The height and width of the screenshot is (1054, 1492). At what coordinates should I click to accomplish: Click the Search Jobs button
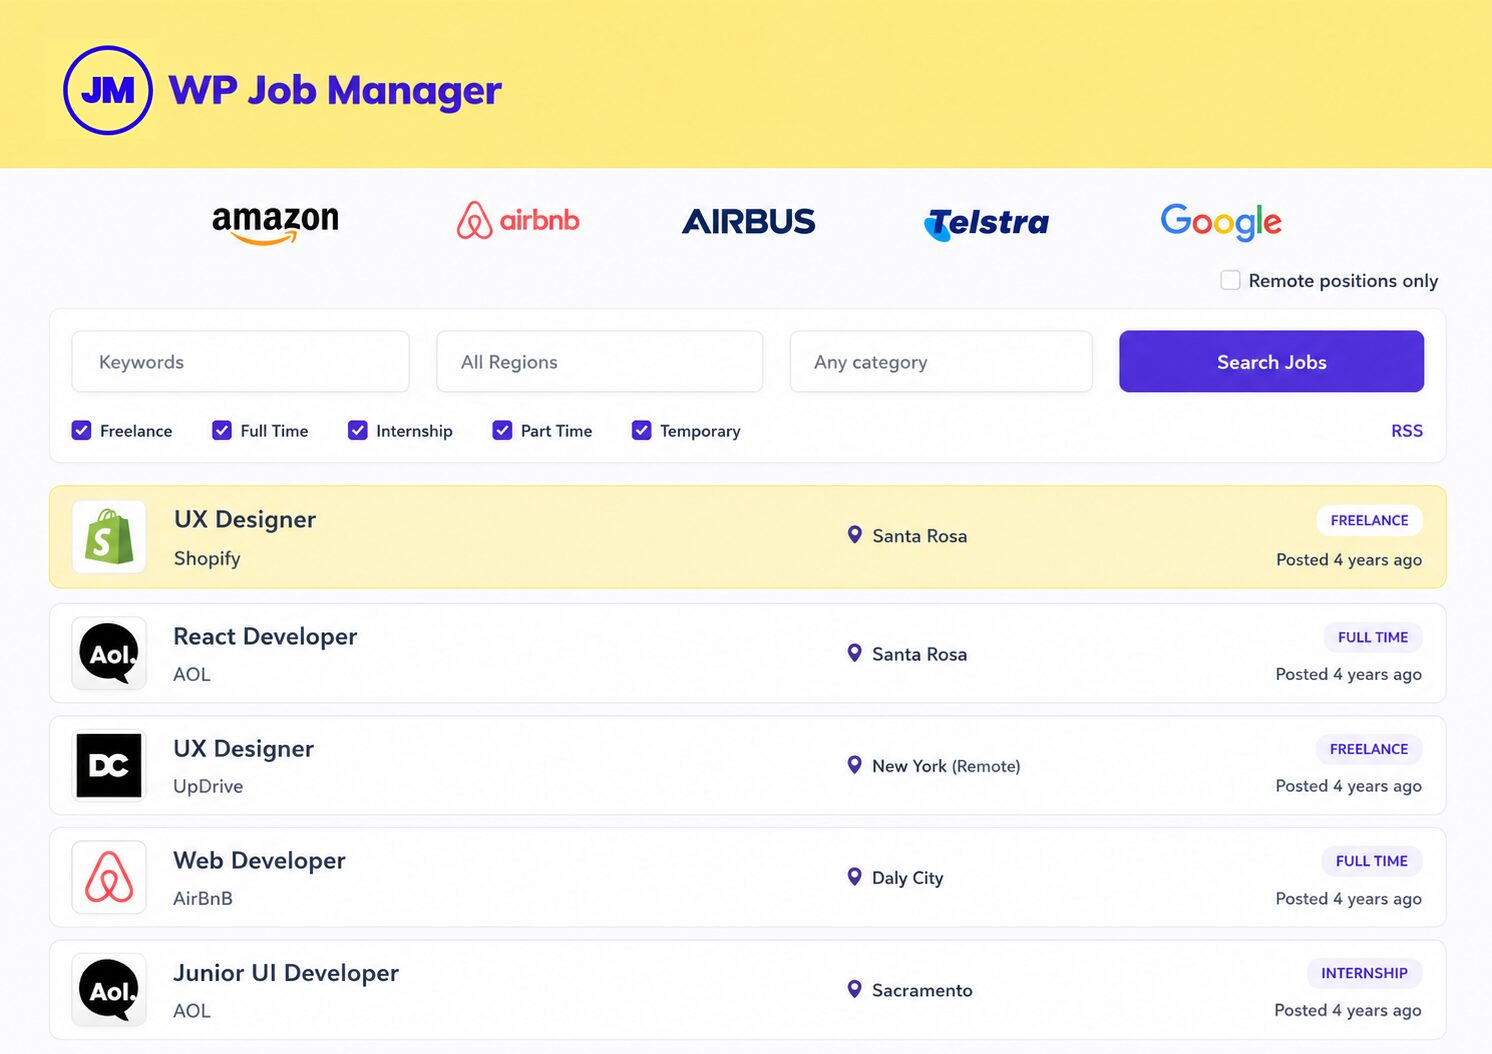click(x=1271, y=362)
